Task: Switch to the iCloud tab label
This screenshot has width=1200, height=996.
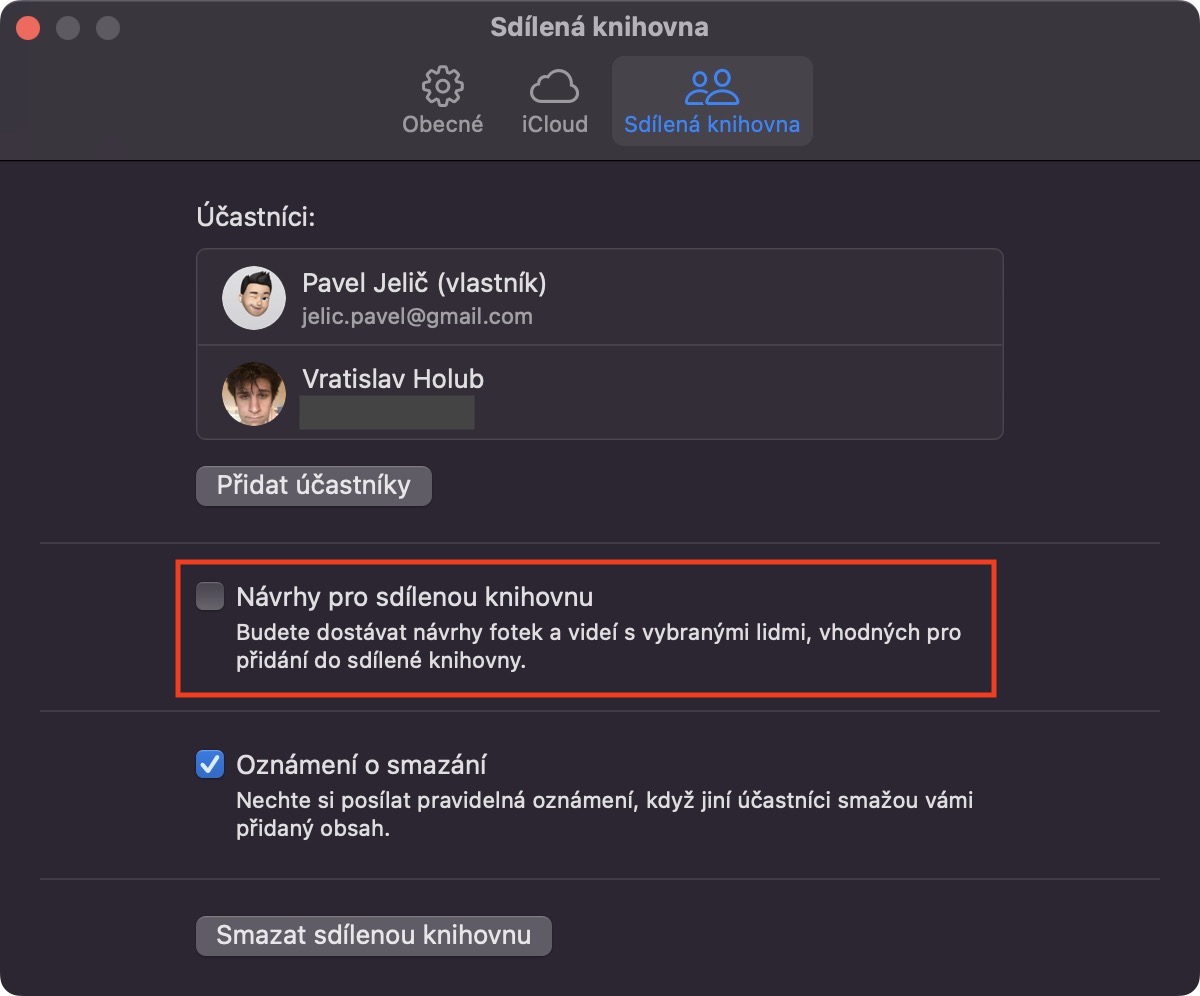Action: point(554,125)
